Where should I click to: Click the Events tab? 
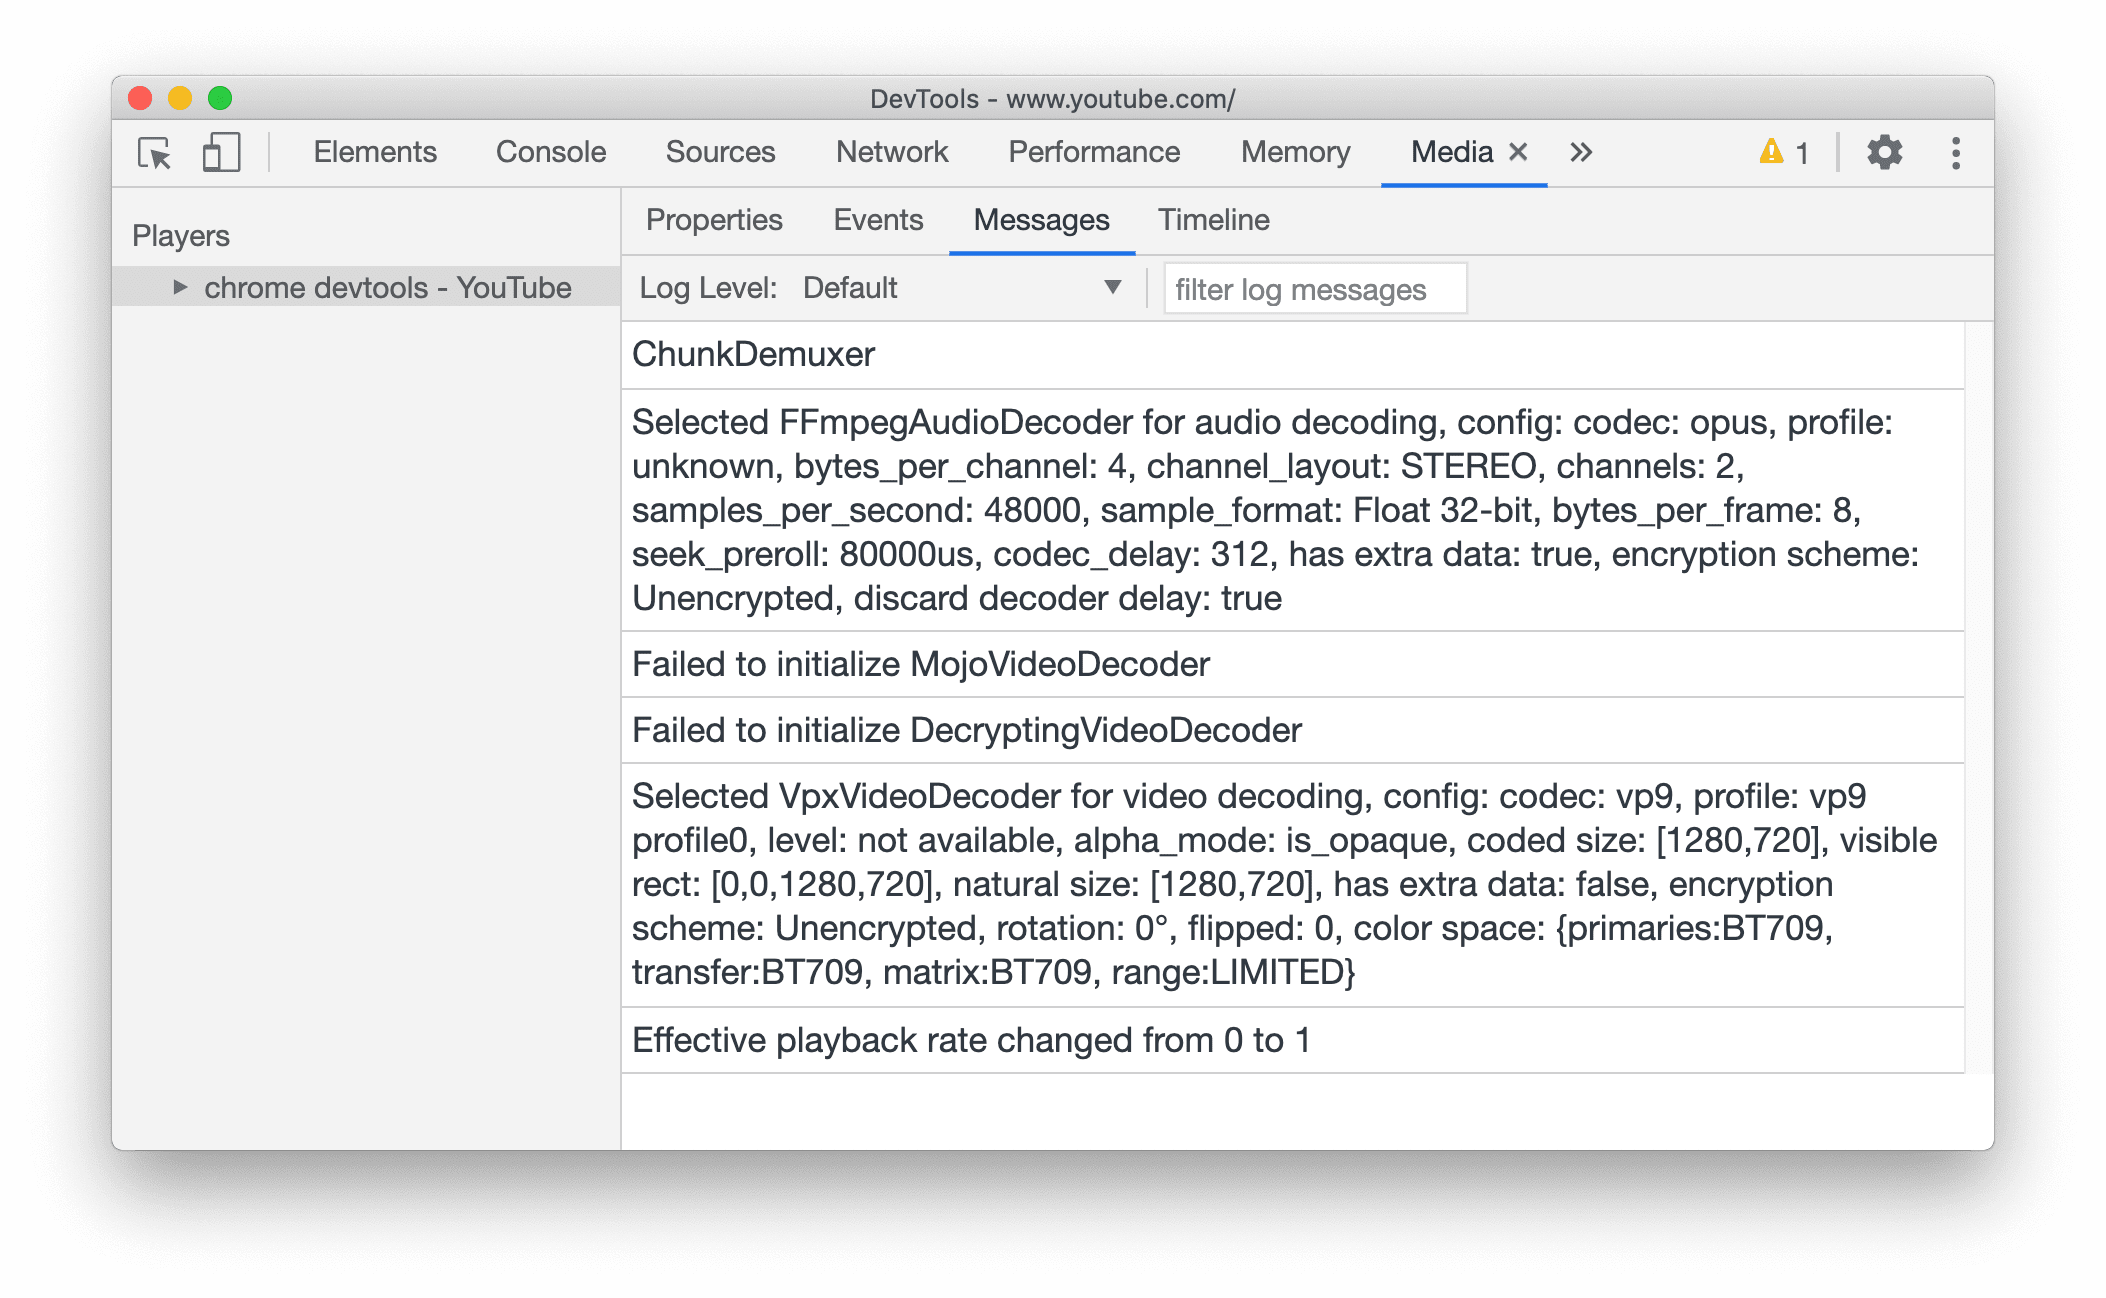click(879, 220)
